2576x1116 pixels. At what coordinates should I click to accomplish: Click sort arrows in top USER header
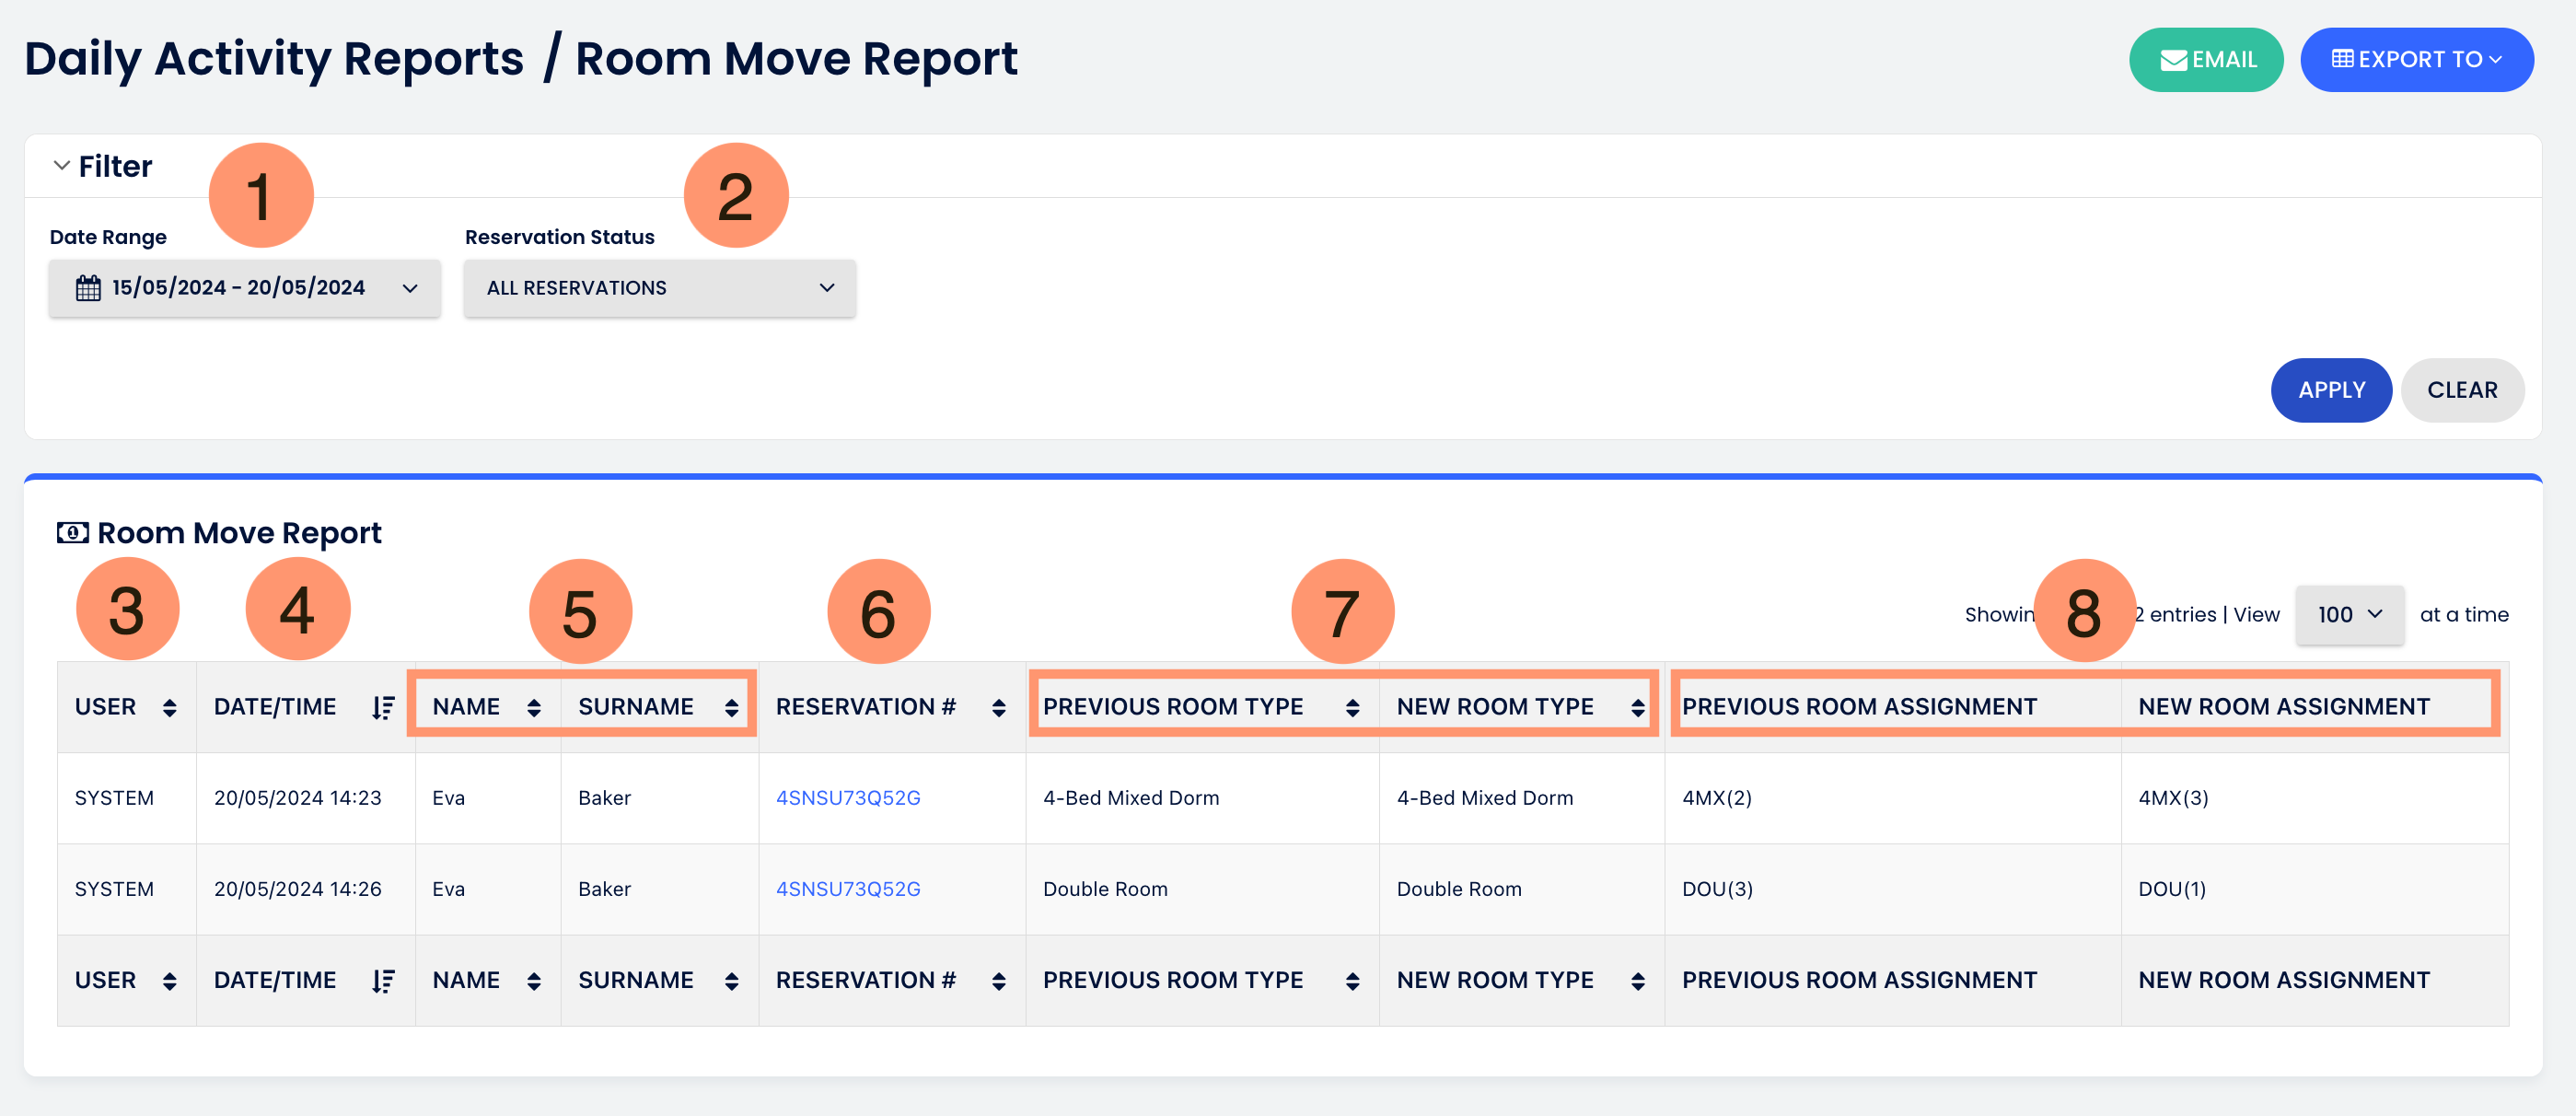click(x=169, y=708)
